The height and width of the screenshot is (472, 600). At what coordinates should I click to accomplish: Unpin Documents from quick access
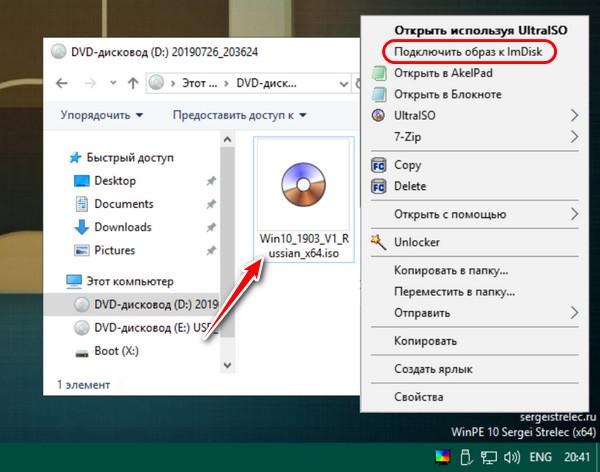[211, 204]
